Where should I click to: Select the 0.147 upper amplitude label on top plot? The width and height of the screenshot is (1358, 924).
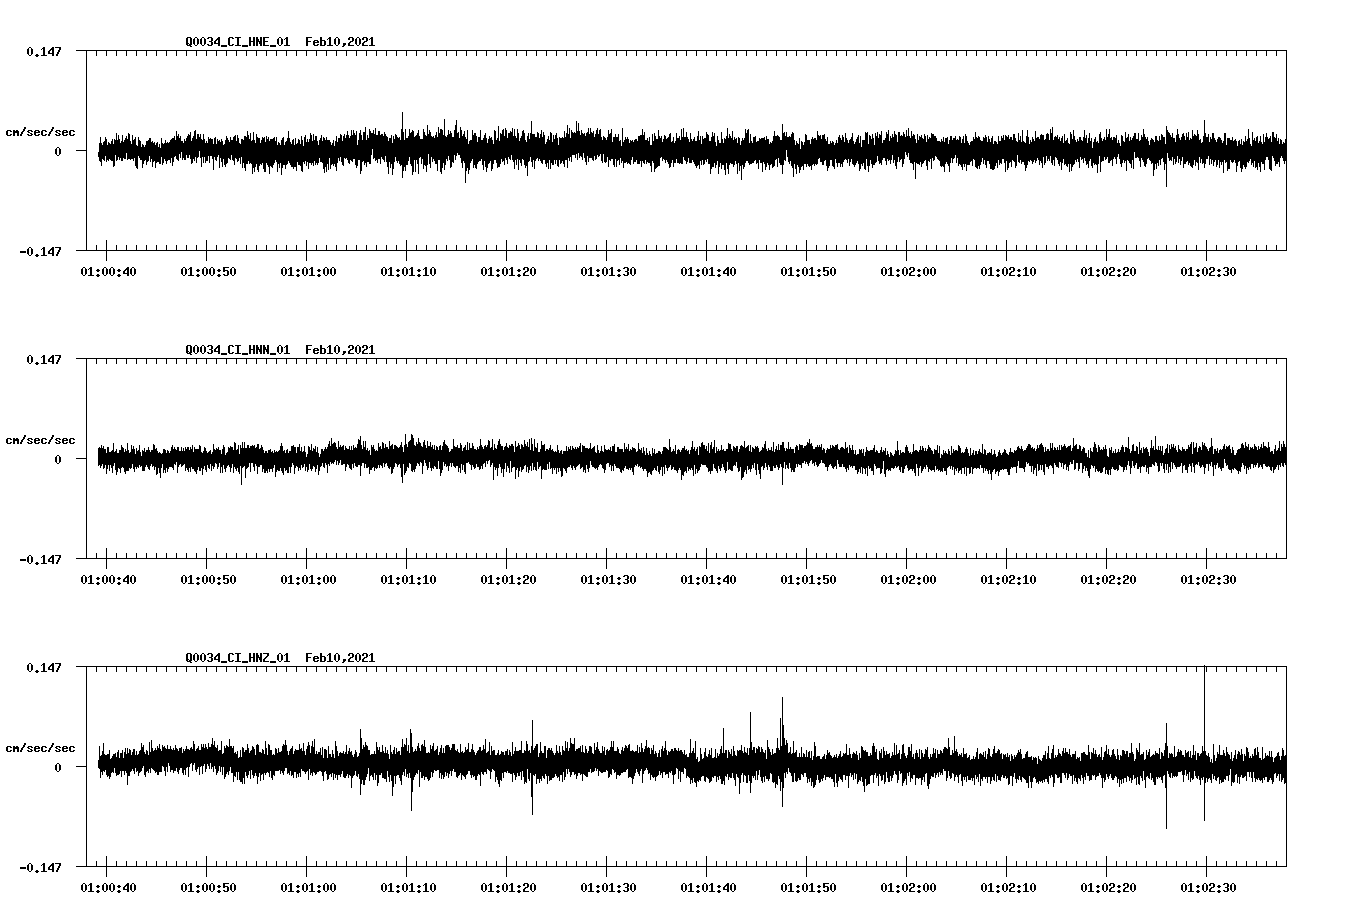pos(44,51)
